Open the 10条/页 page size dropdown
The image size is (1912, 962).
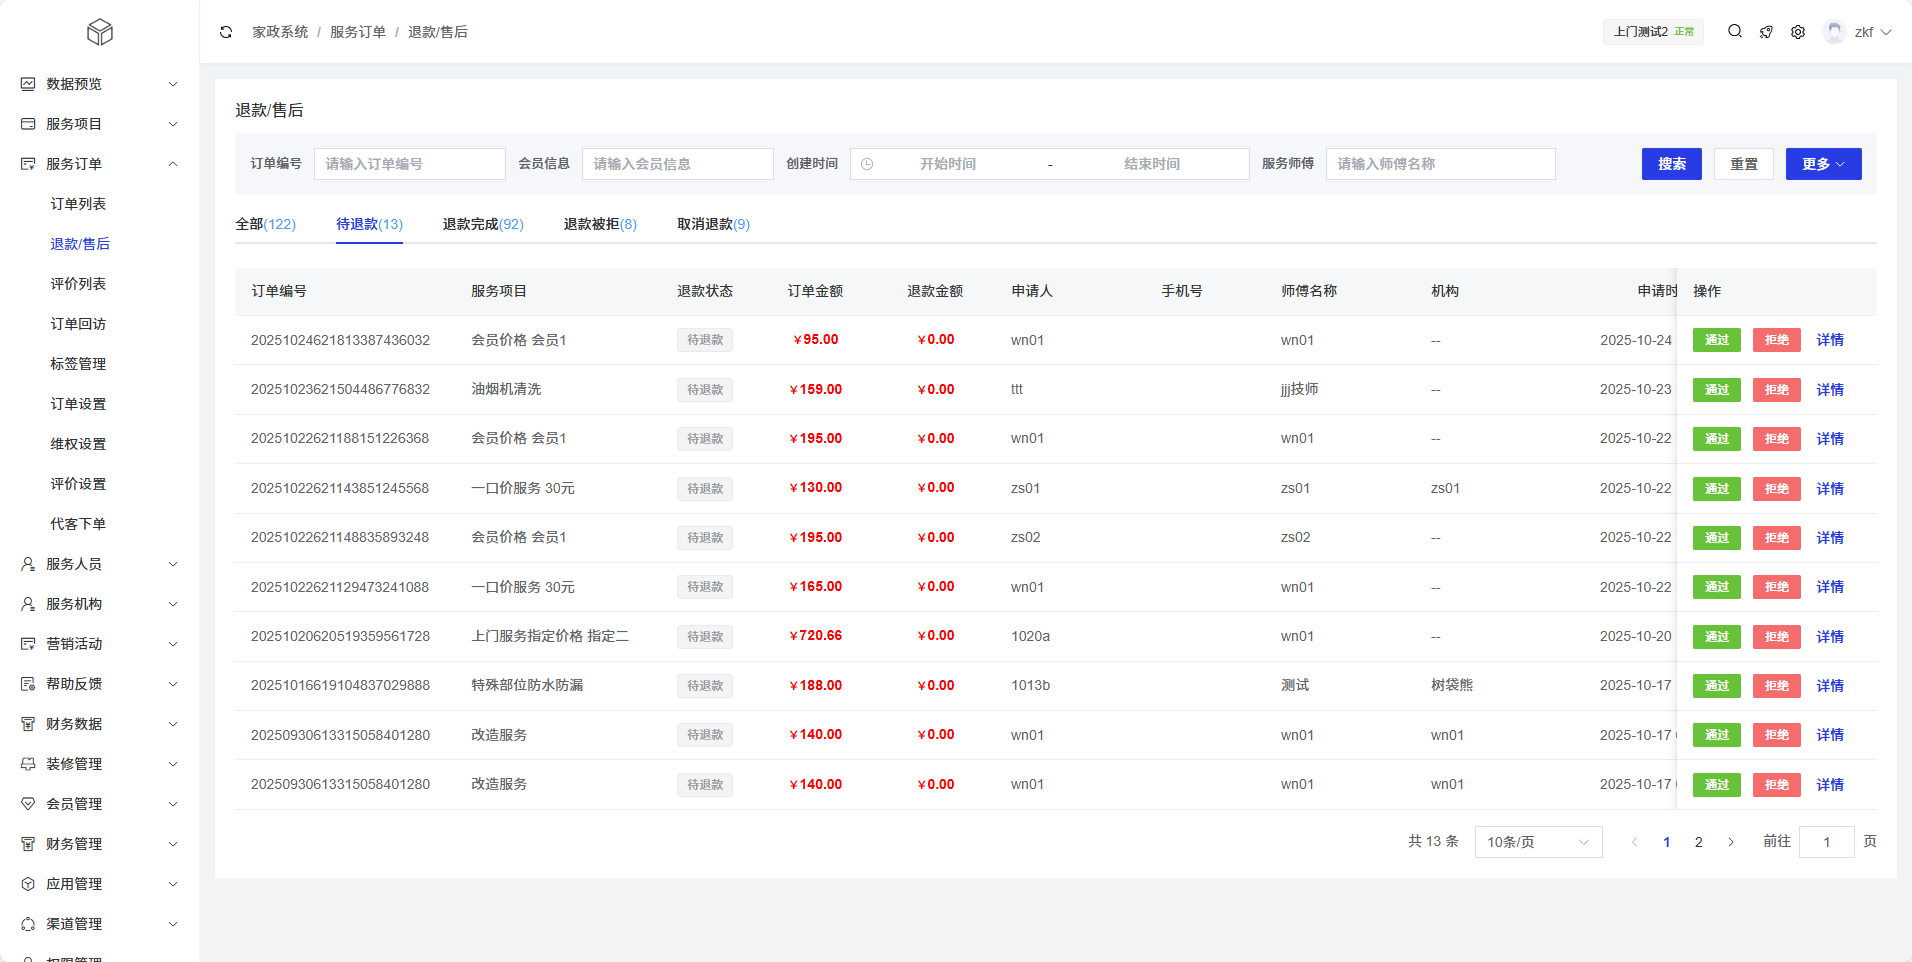click(x=1538, y=842)
